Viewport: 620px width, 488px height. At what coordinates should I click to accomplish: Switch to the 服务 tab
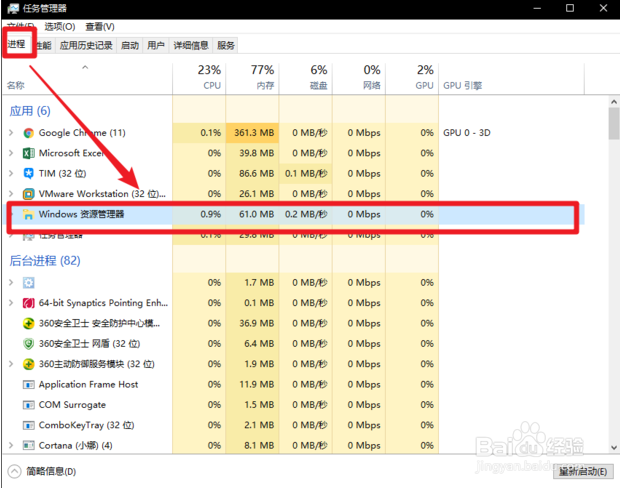tap(226, 45)
